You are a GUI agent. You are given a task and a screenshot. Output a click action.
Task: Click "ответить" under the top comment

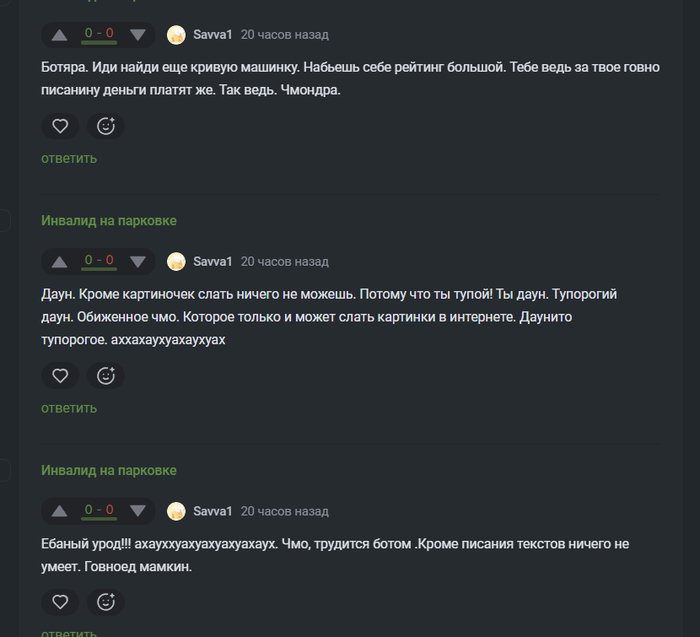coord(69,158)
